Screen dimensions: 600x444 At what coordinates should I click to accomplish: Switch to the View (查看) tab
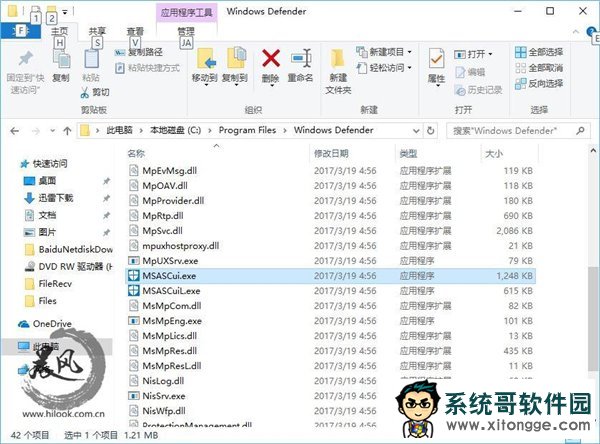tap(135, 31)
